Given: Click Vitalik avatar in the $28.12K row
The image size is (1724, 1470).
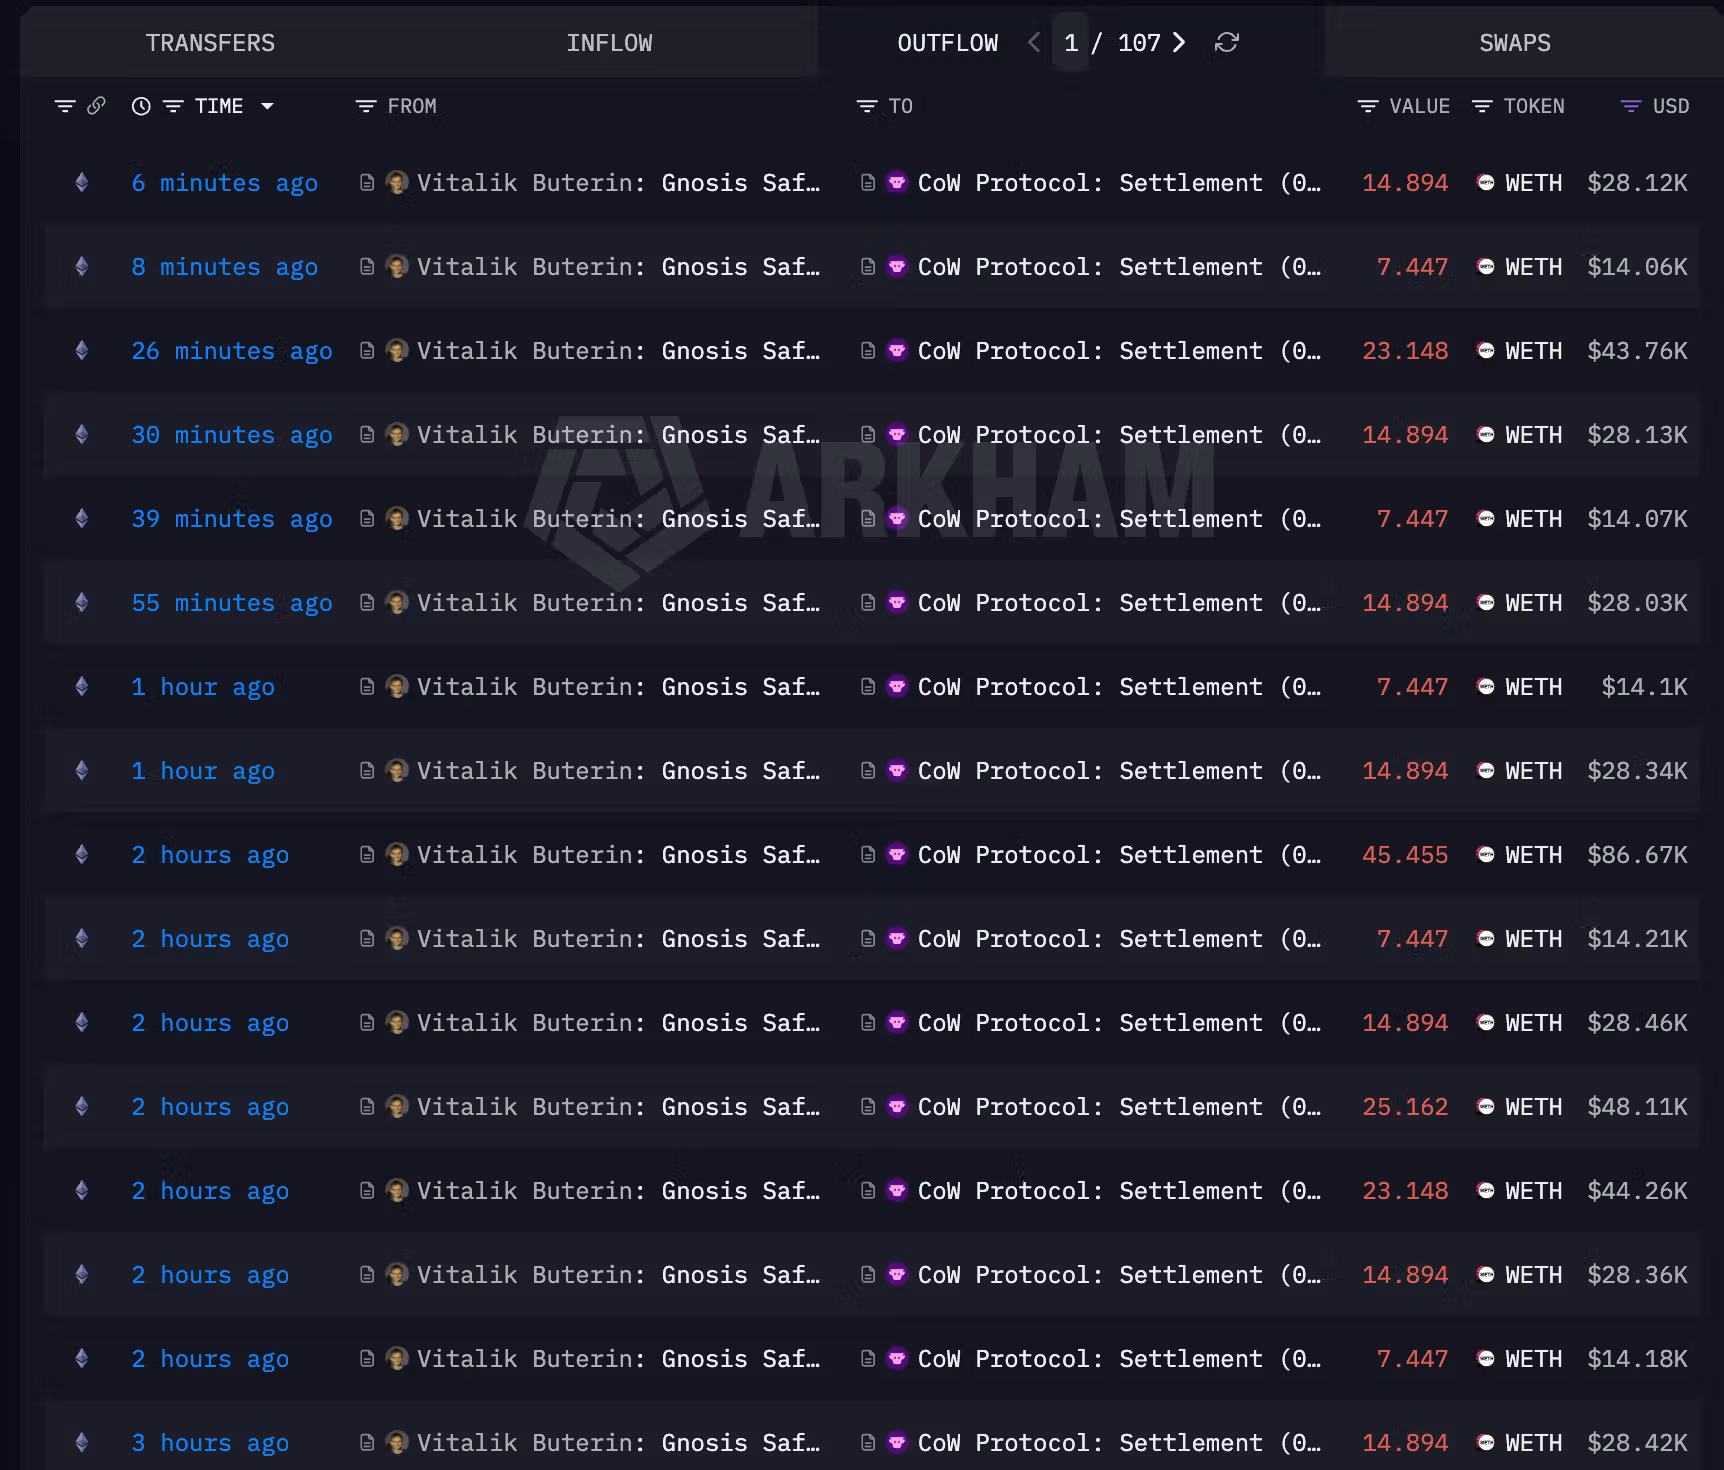Looking at the screenshot, I should (x=397, y=182).
